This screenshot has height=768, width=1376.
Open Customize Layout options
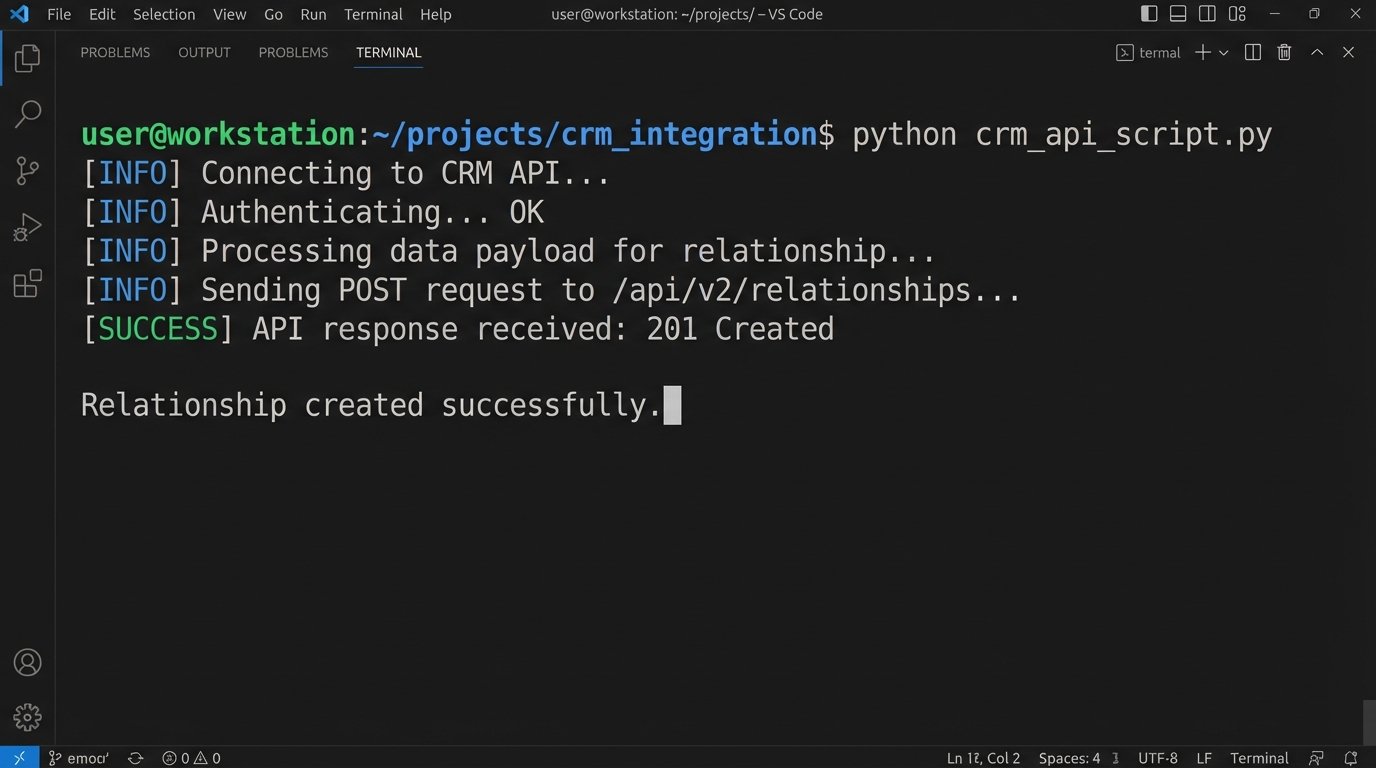click(1237, 14)
